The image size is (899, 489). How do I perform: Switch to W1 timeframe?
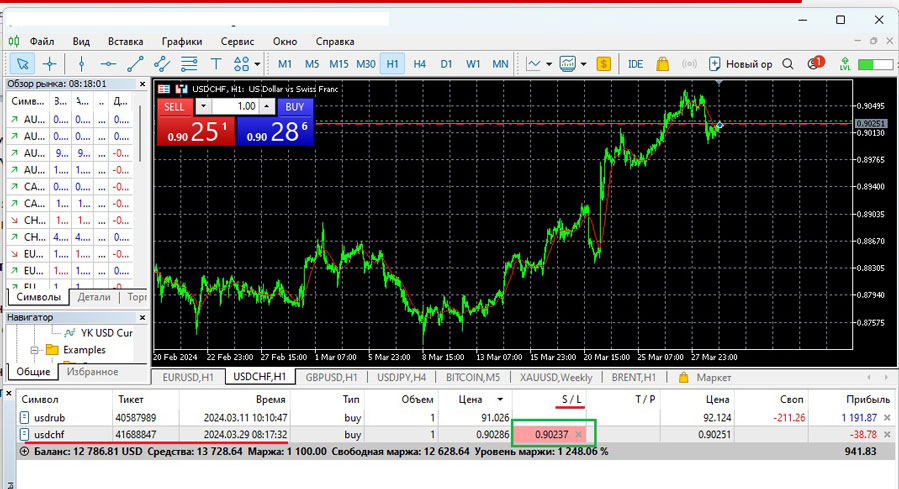[473, 64]
